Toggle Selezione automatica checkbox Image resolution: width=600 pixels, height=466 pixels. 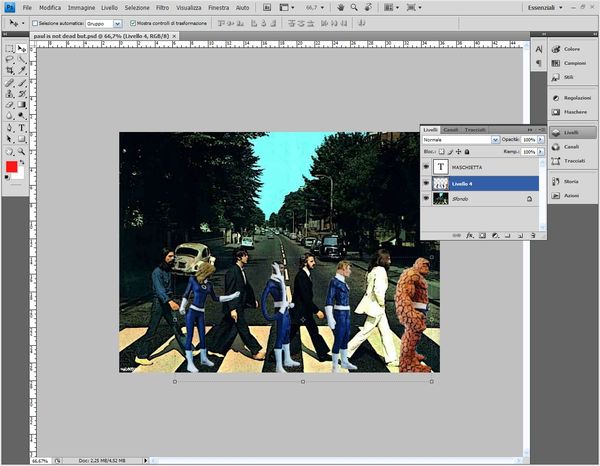35,23
